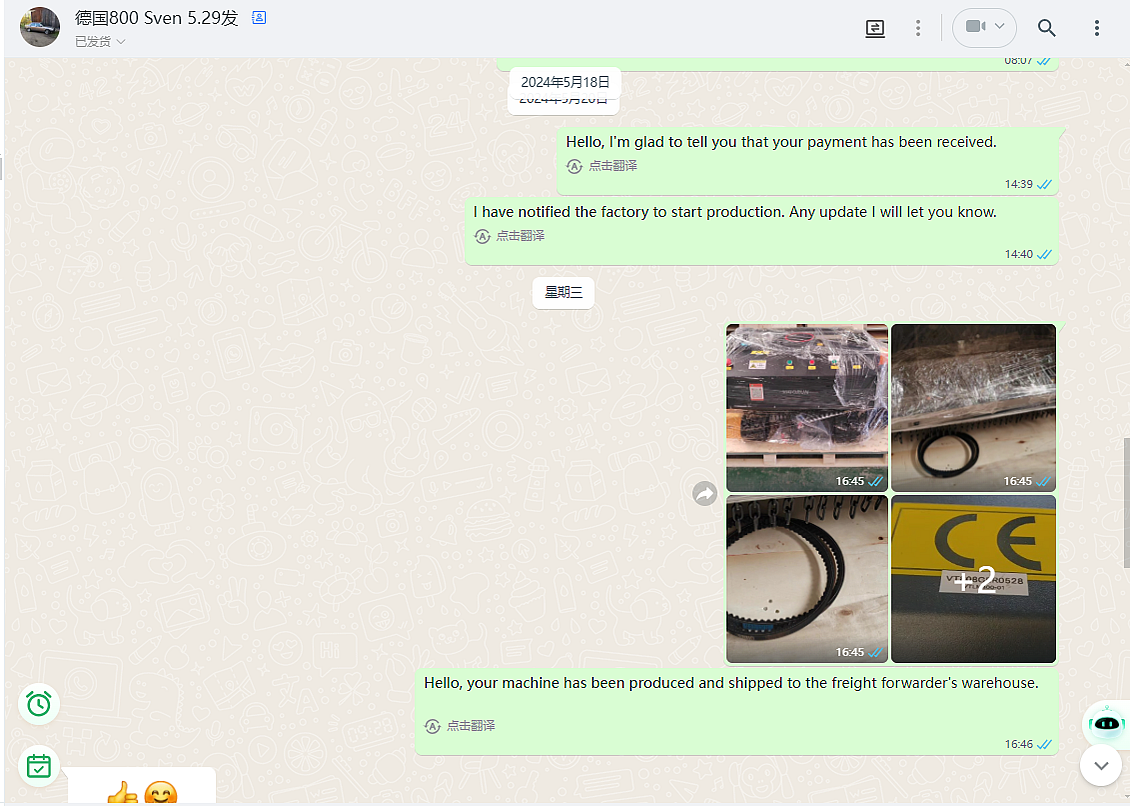Search within this chat
This screenshot has height=806, width=1130.
click(x=1046, y=28)
